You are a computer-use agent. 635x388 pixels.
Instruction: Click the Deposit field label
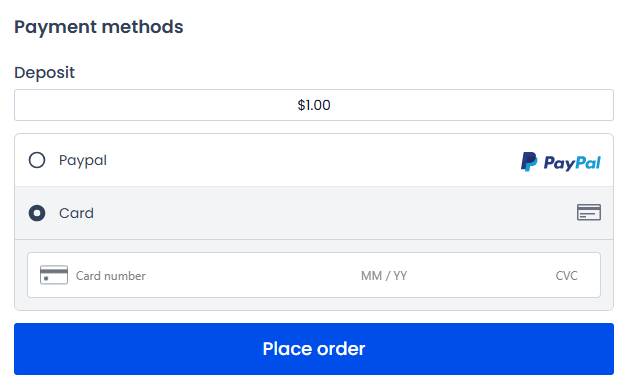point(45,73)
